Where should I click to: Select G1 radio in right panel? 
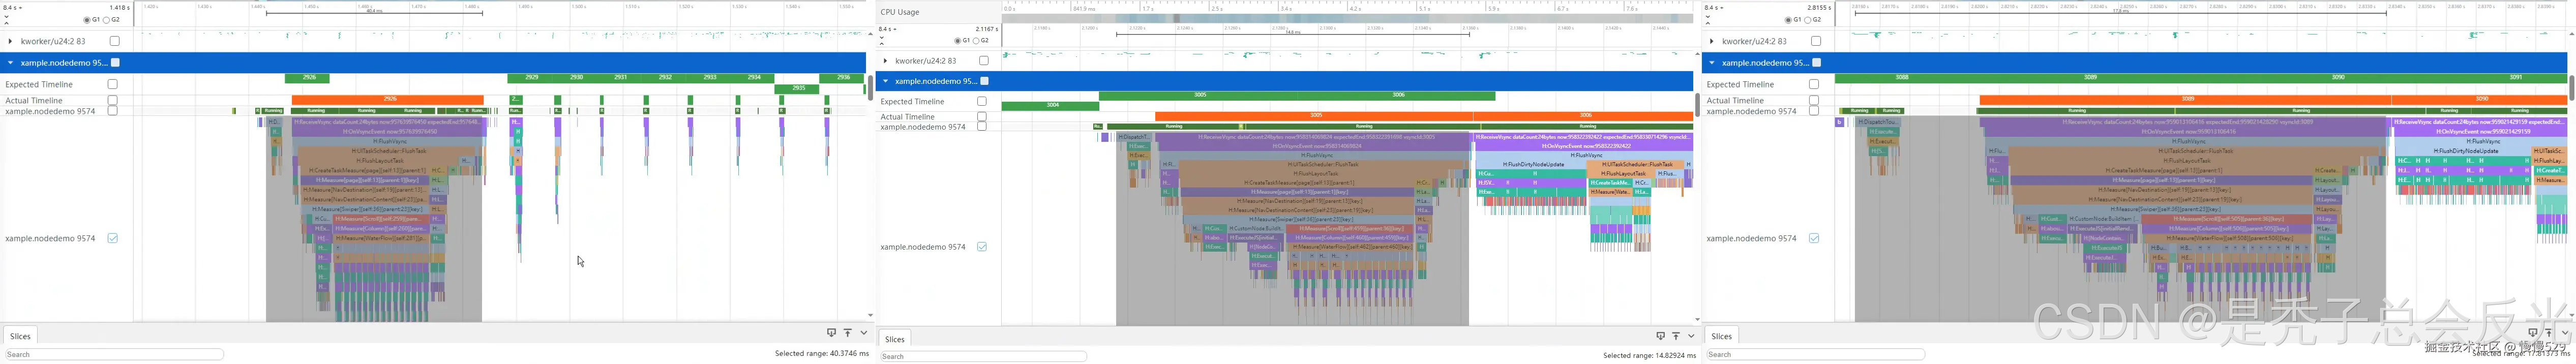1789,19
